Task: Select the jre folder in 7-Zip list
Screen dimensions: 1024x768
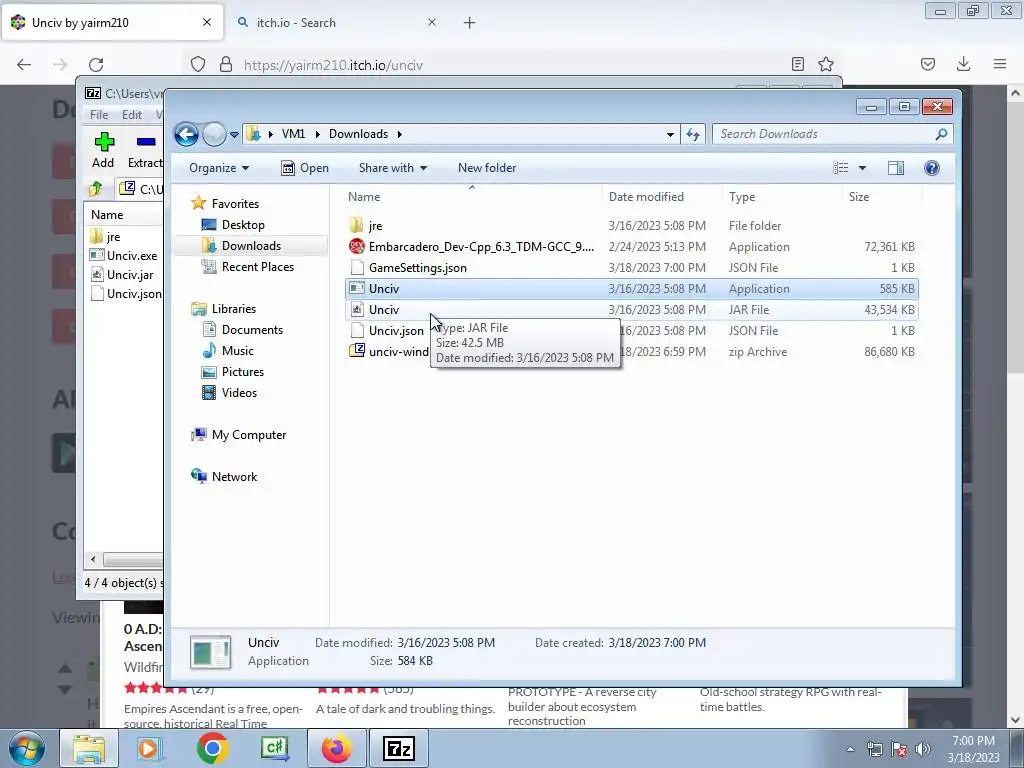Action: [106, 237]
